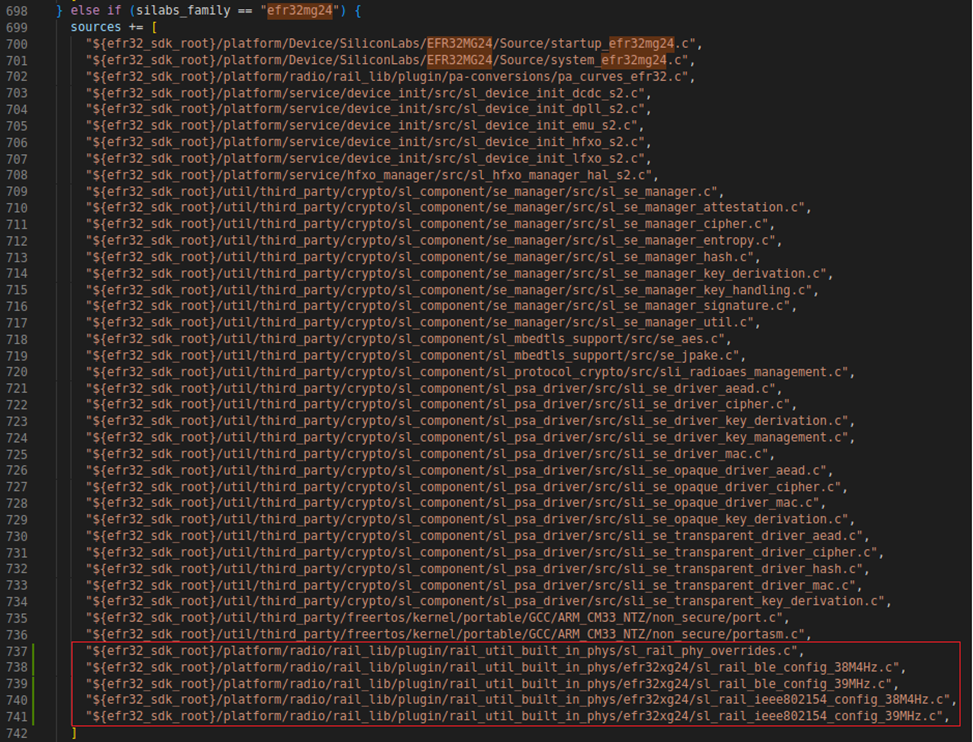Click green change marker beside line 739
Image resolution: width=973 pixels, height=742 pixels.
[x=35, y=683]
